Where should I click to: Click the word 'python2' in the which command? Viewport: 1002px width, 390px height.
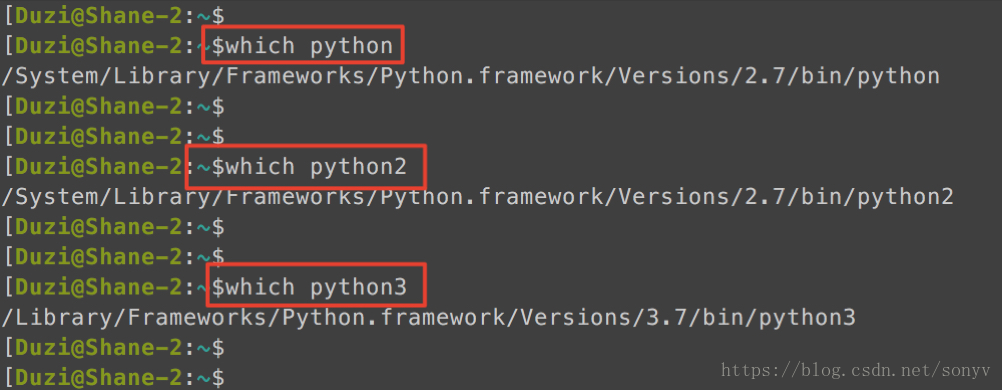click(x=358, y=166)
